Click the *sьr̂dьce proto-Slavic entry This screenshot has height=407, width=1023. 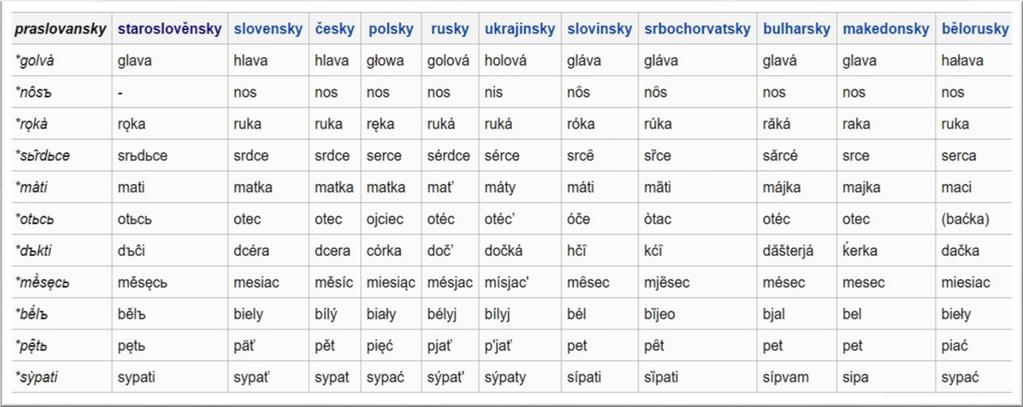43,156
